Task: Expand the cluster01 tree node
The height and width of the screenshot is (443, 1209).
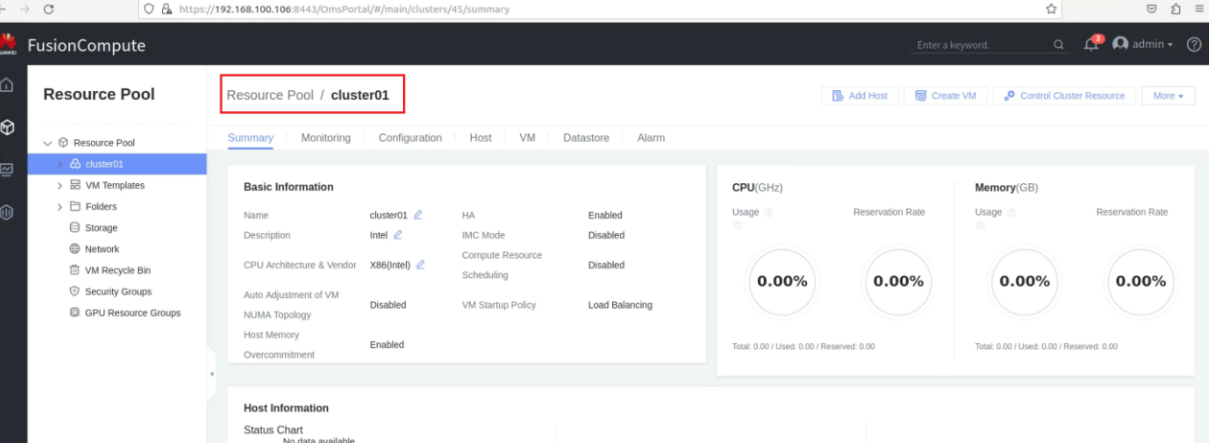Action: coord(59,164)
